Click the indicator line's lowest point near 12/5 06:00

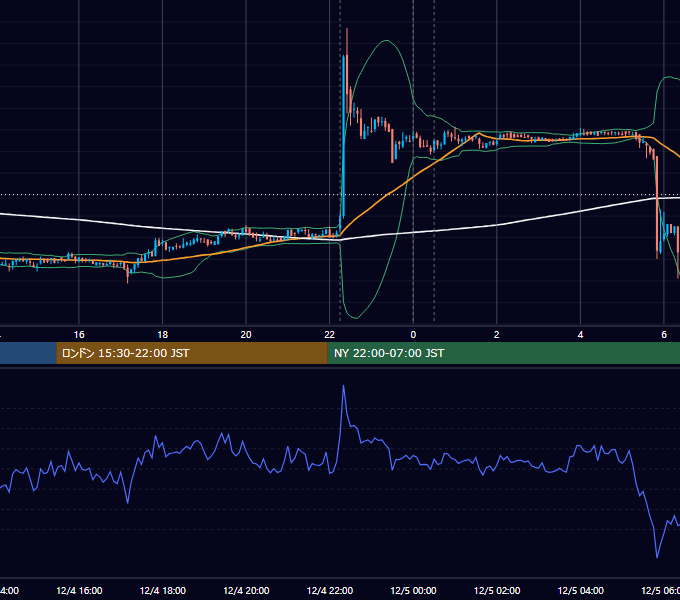tap(657, 557)
